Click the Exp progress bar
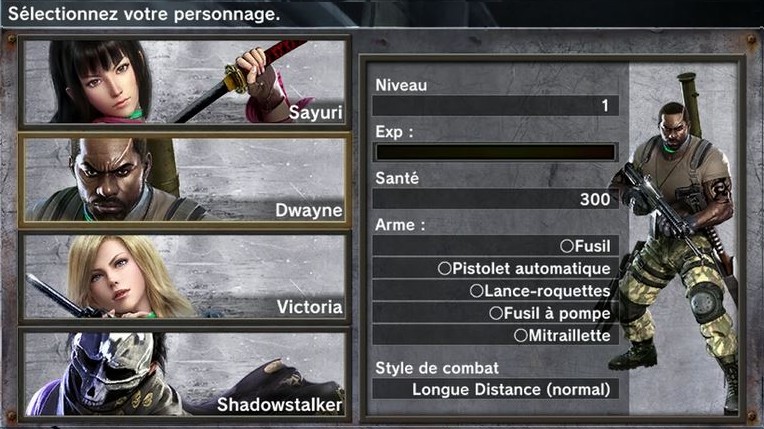The width and height of the screenshot is (764, 429). pos(496,152)
